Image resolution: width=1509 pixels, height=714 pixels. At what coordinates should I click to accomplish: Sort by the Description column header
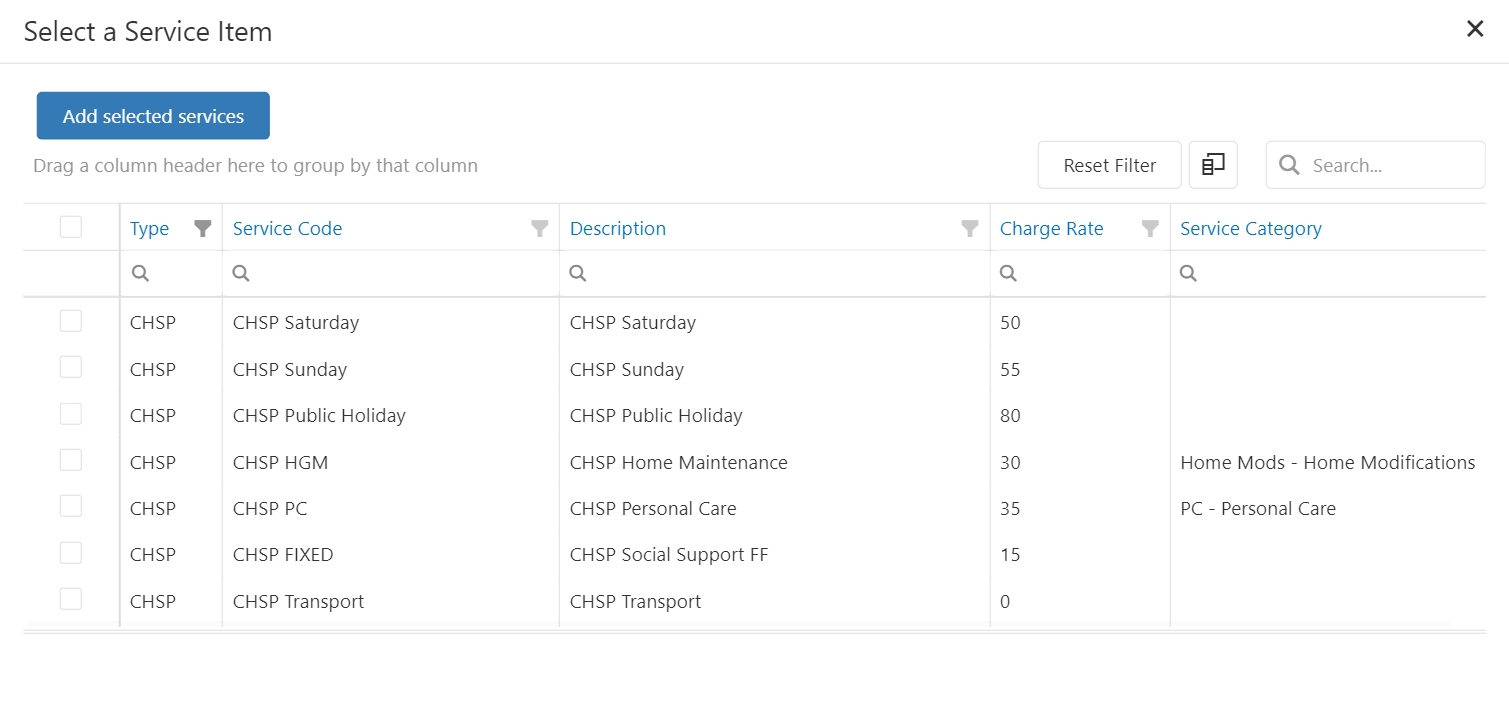pyautogui.click(x=618, y=229)
